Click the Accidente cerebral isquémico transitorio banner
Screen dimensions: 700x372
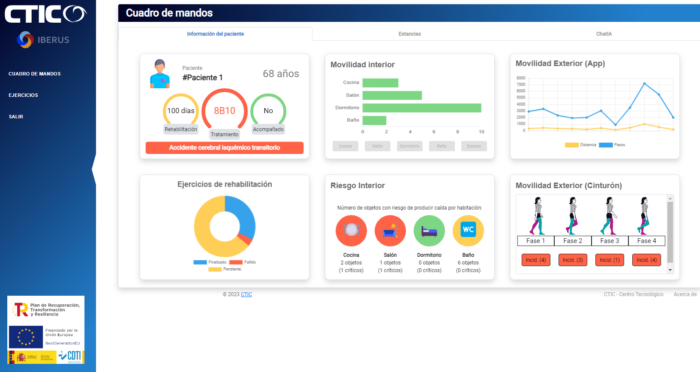tap(225, 148)
